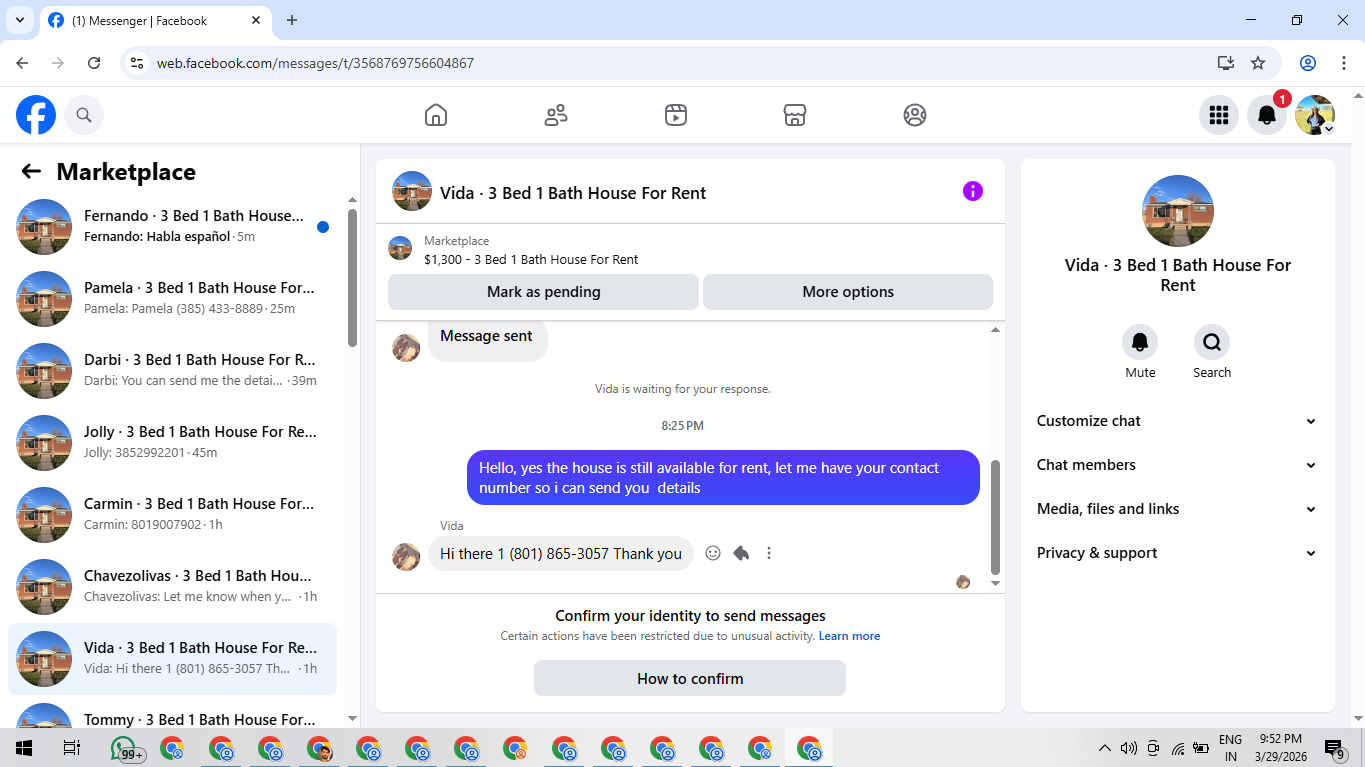Click the browser back arrow

pos(22,63)
